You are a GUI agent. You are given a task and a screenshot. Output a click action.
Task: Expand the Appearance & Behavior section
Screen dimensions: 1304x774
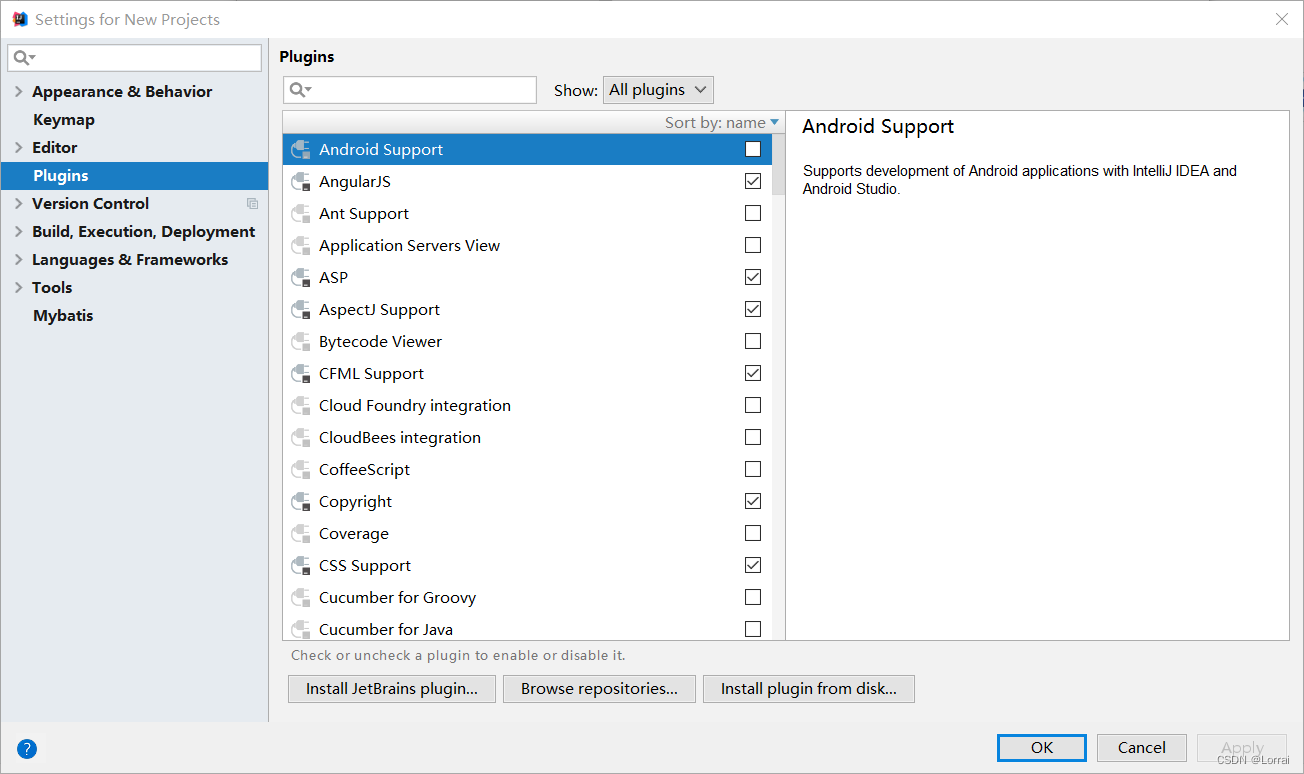tap(18, 92)
